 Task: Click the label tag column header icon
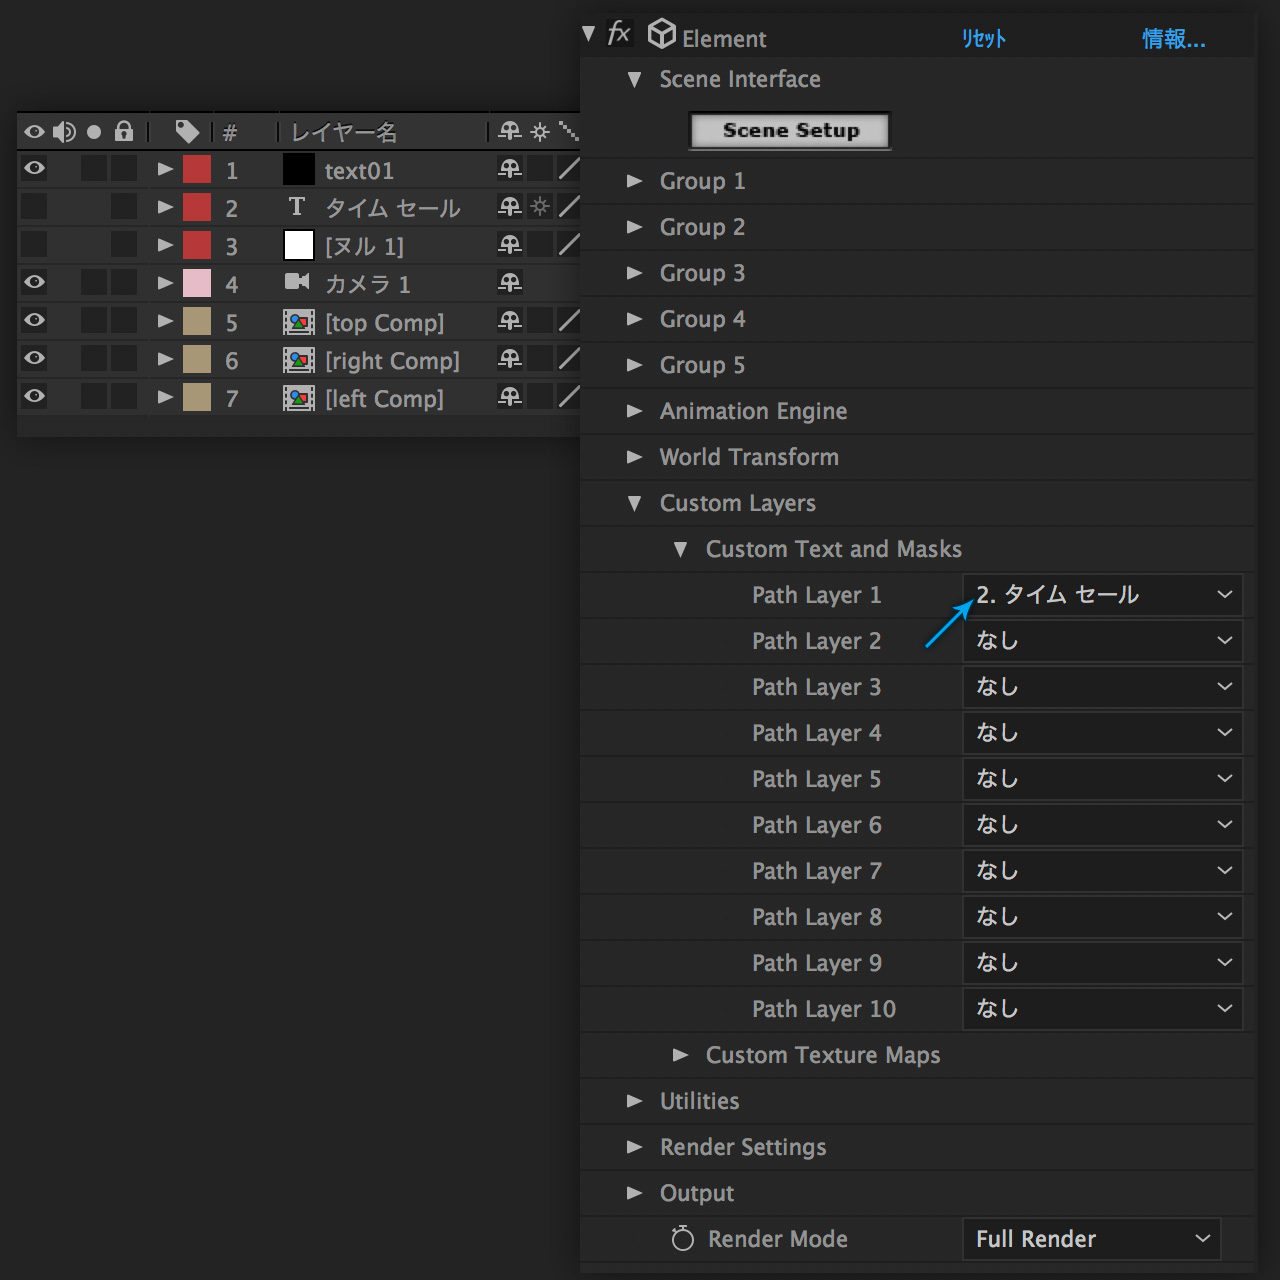click(x=187, y=131)
